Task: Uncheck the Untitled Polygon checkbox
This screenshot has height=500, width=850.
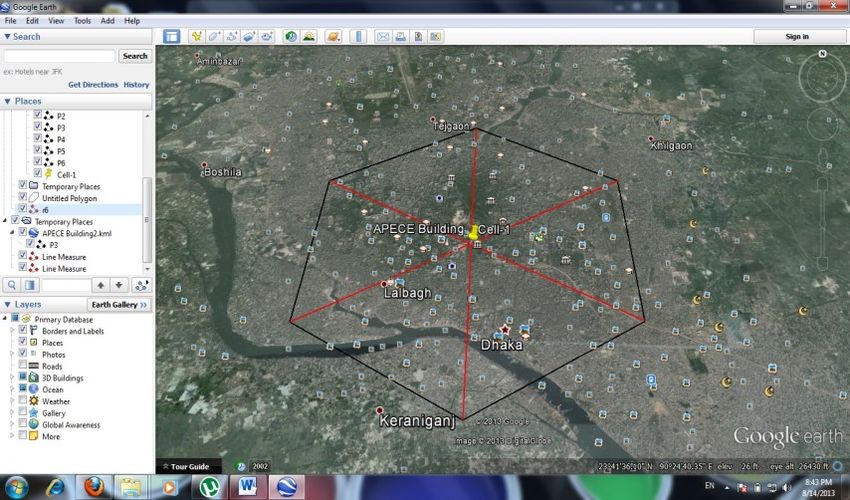Action: [x=22, y=196]
